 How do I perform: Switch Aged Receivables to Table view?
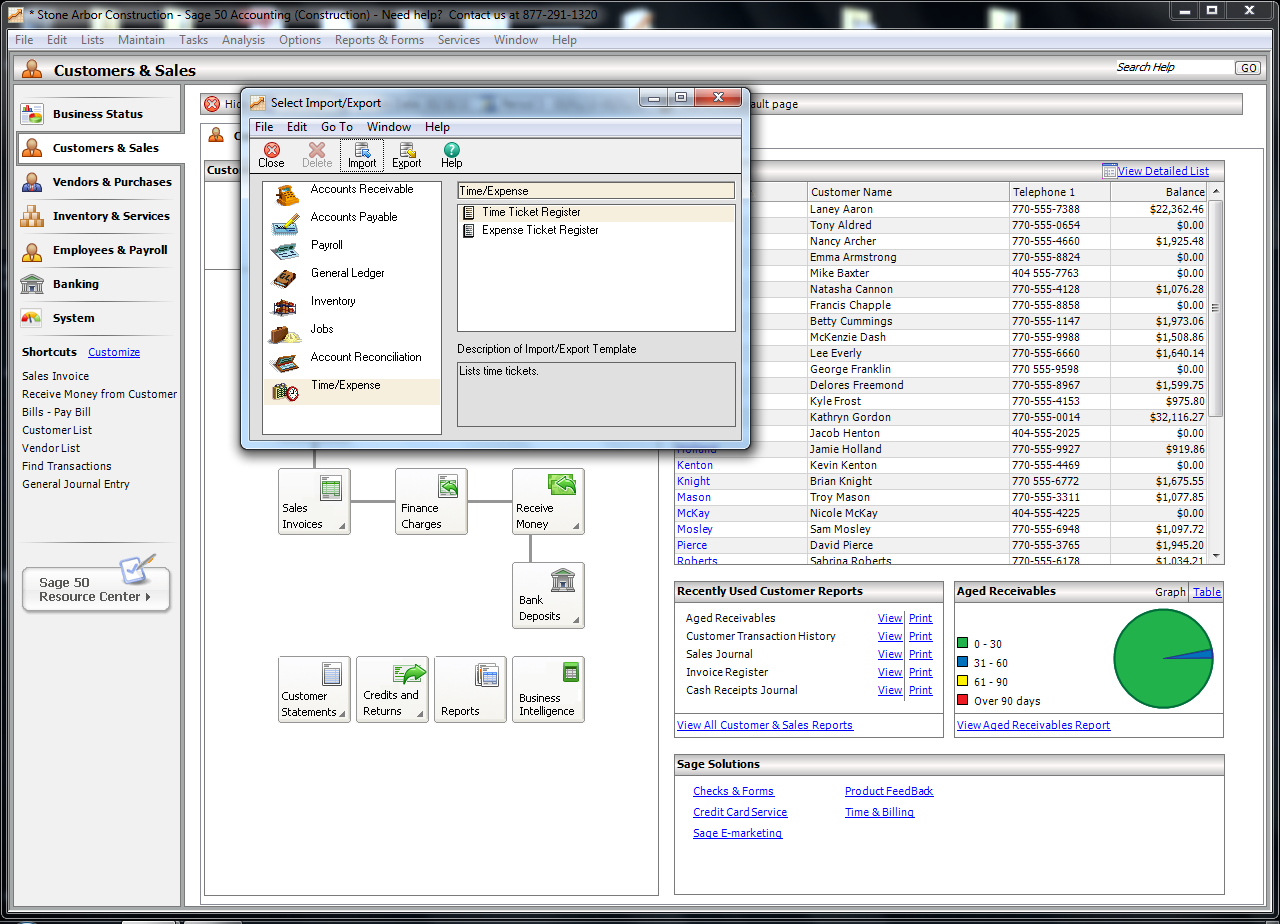click(1206, 591)
